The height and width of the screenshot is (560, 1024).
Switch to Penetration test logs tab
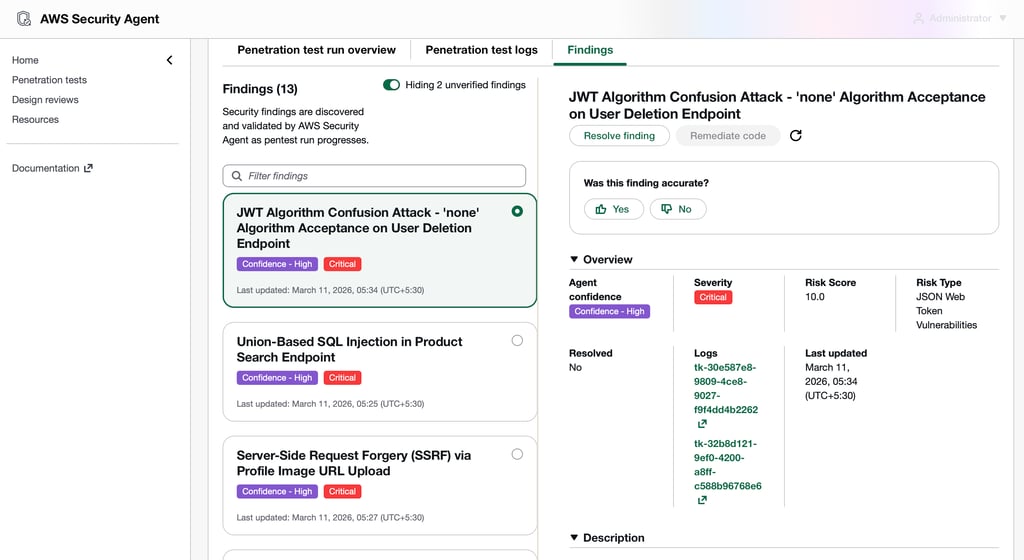click(481, 50)
